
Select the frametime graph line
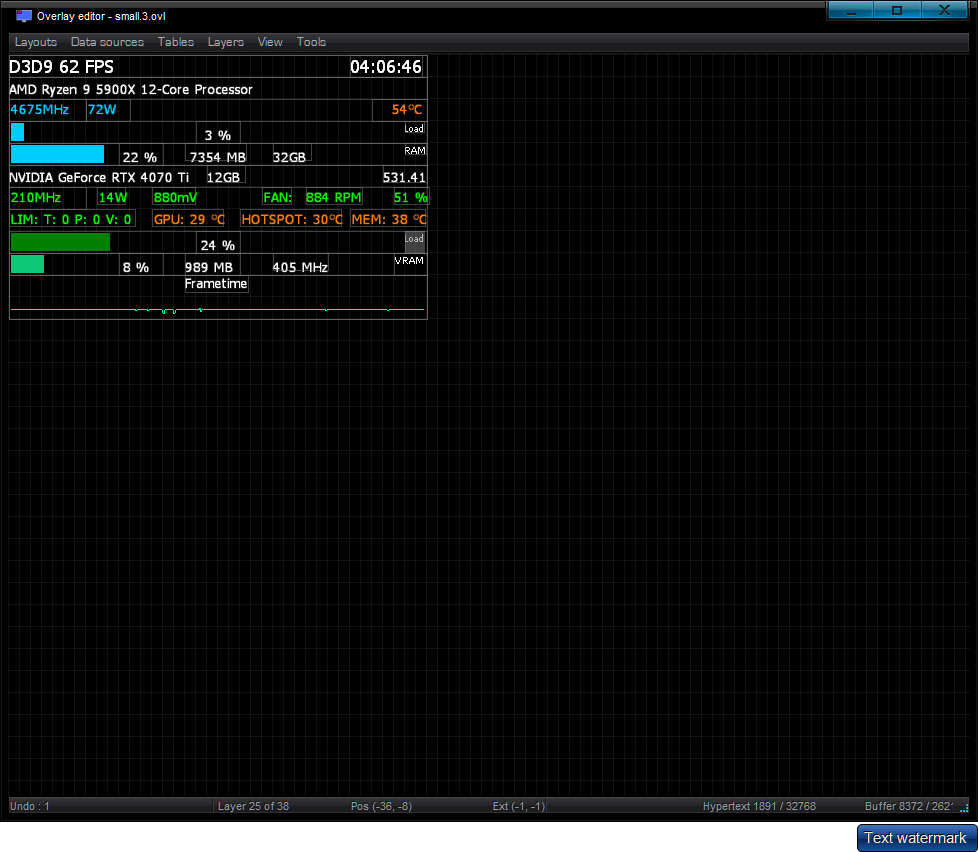[218, 309]
